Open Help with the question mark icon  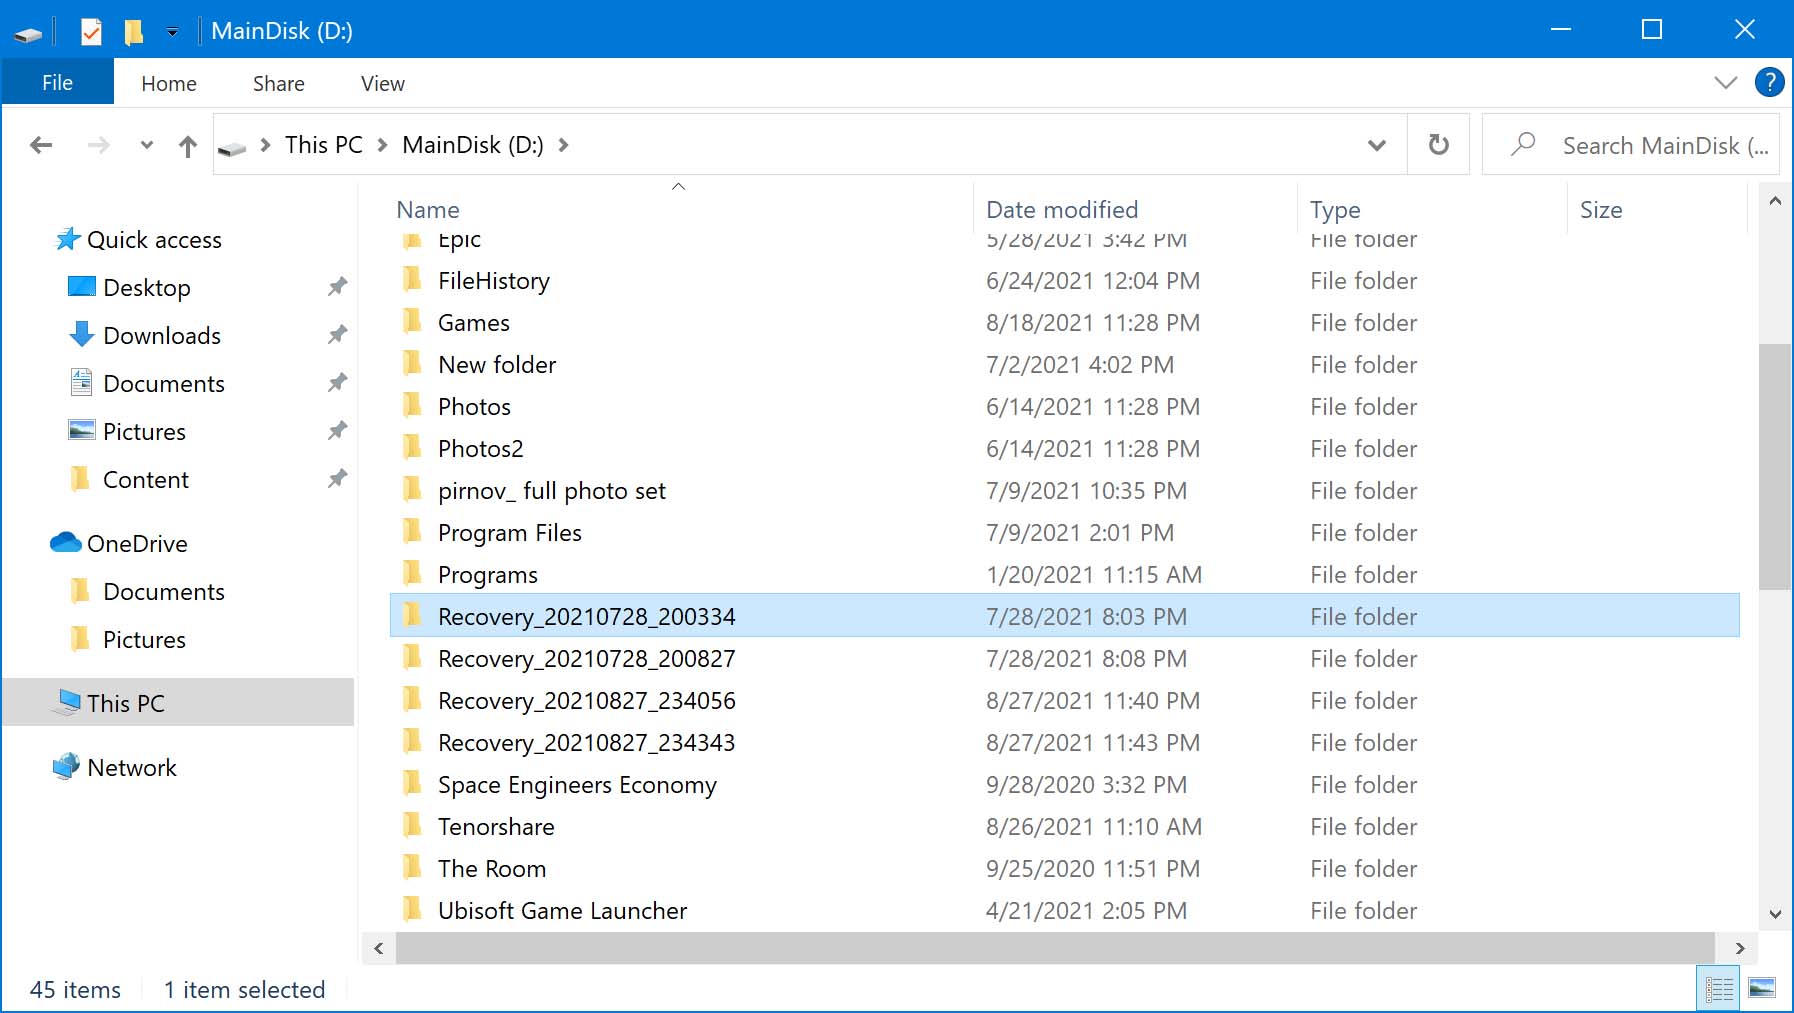(1769, 83)
